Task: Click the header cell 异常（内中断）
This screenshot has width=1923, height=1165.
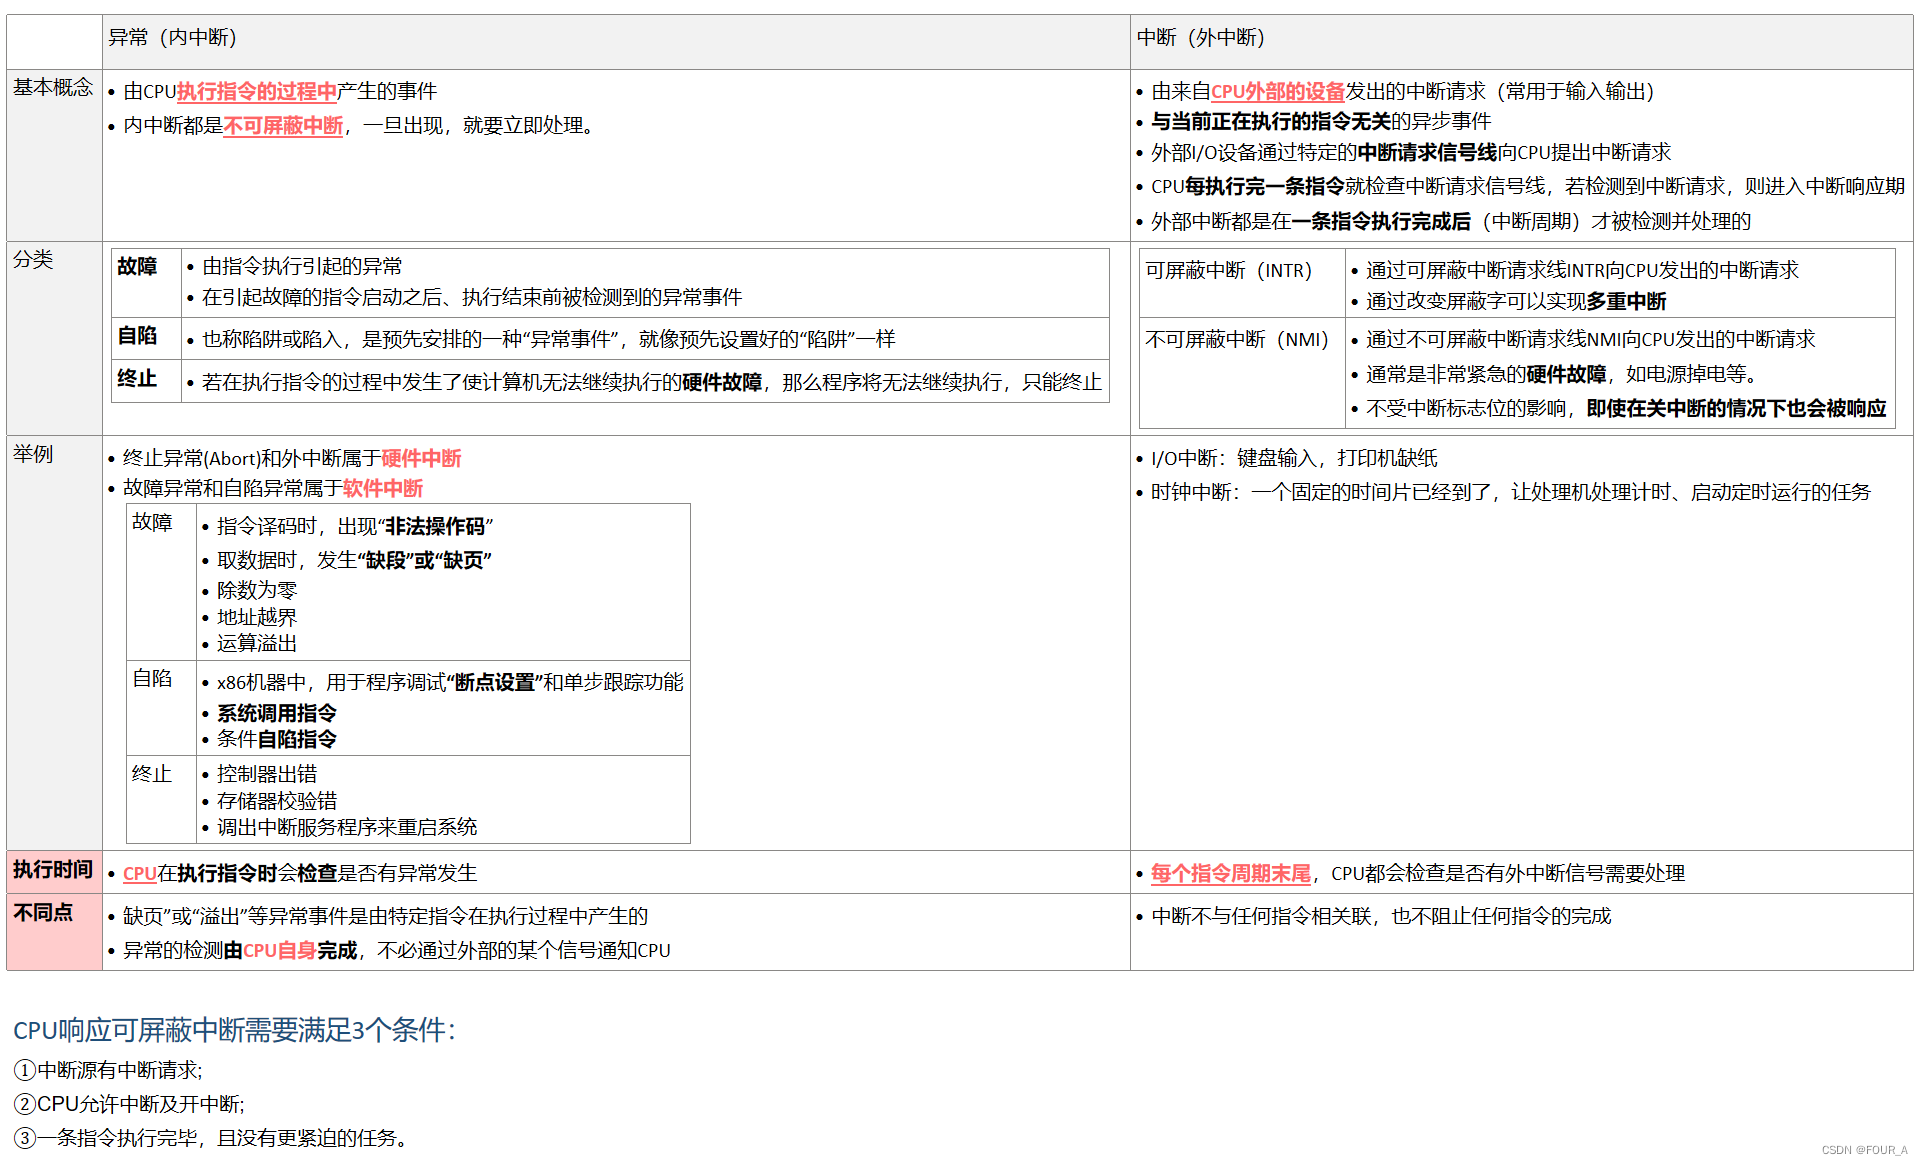Action: pos(616,41)
